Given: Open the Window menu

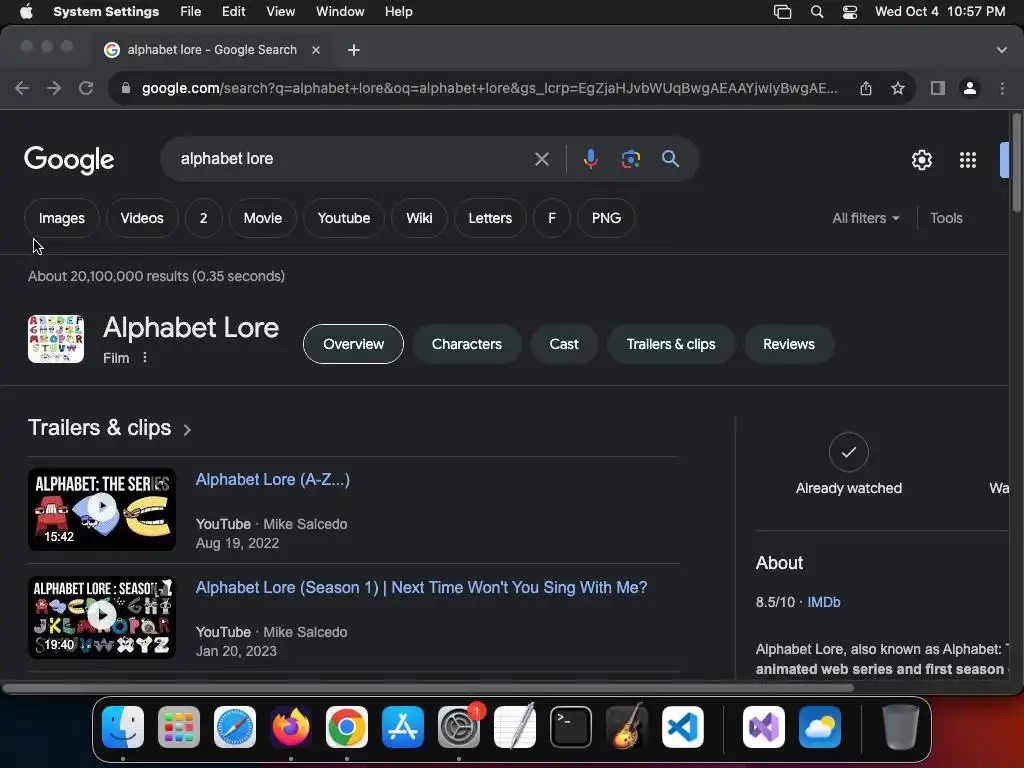Looking at the screenshot, I should tap(340, 12).
